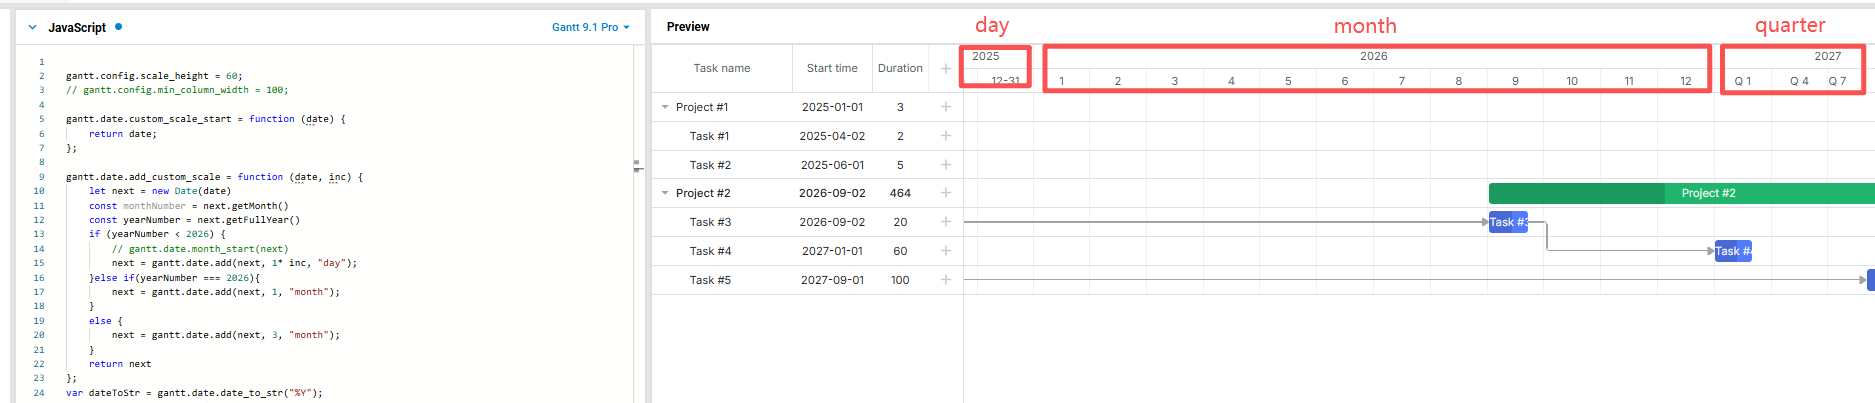This screenshot has height=403, width=1875.
Task: Click the Preview panel tab
Action: pos(688,27)
